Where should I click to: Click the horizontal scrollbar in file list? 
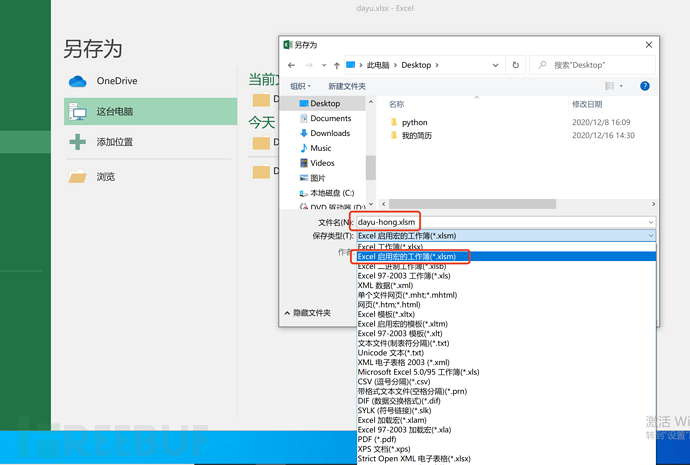click(472, 204)
